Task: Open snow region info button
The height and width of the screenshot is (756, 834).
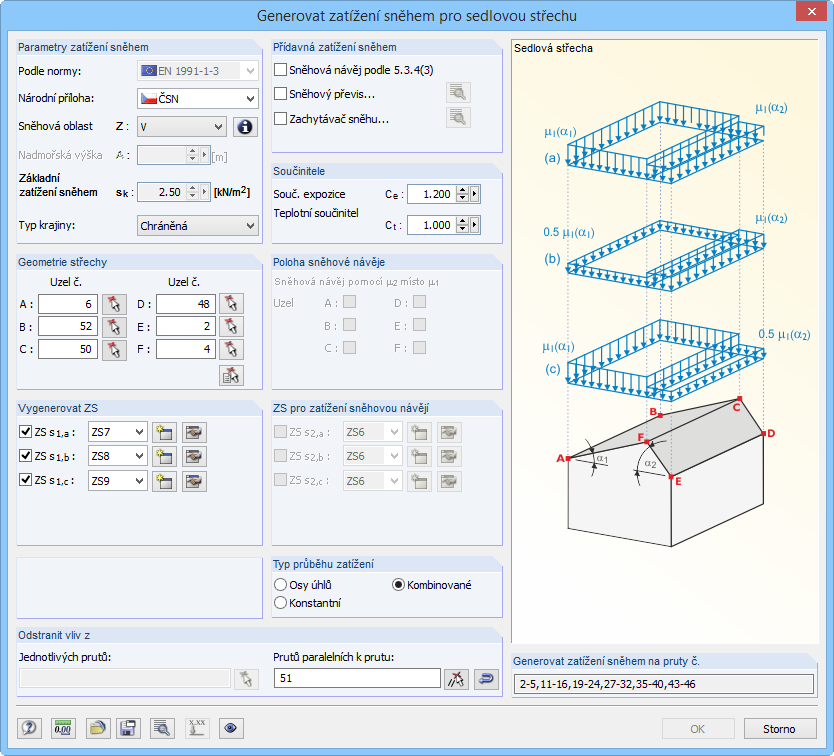Action: pyautogui.click(x=245, y=127)
